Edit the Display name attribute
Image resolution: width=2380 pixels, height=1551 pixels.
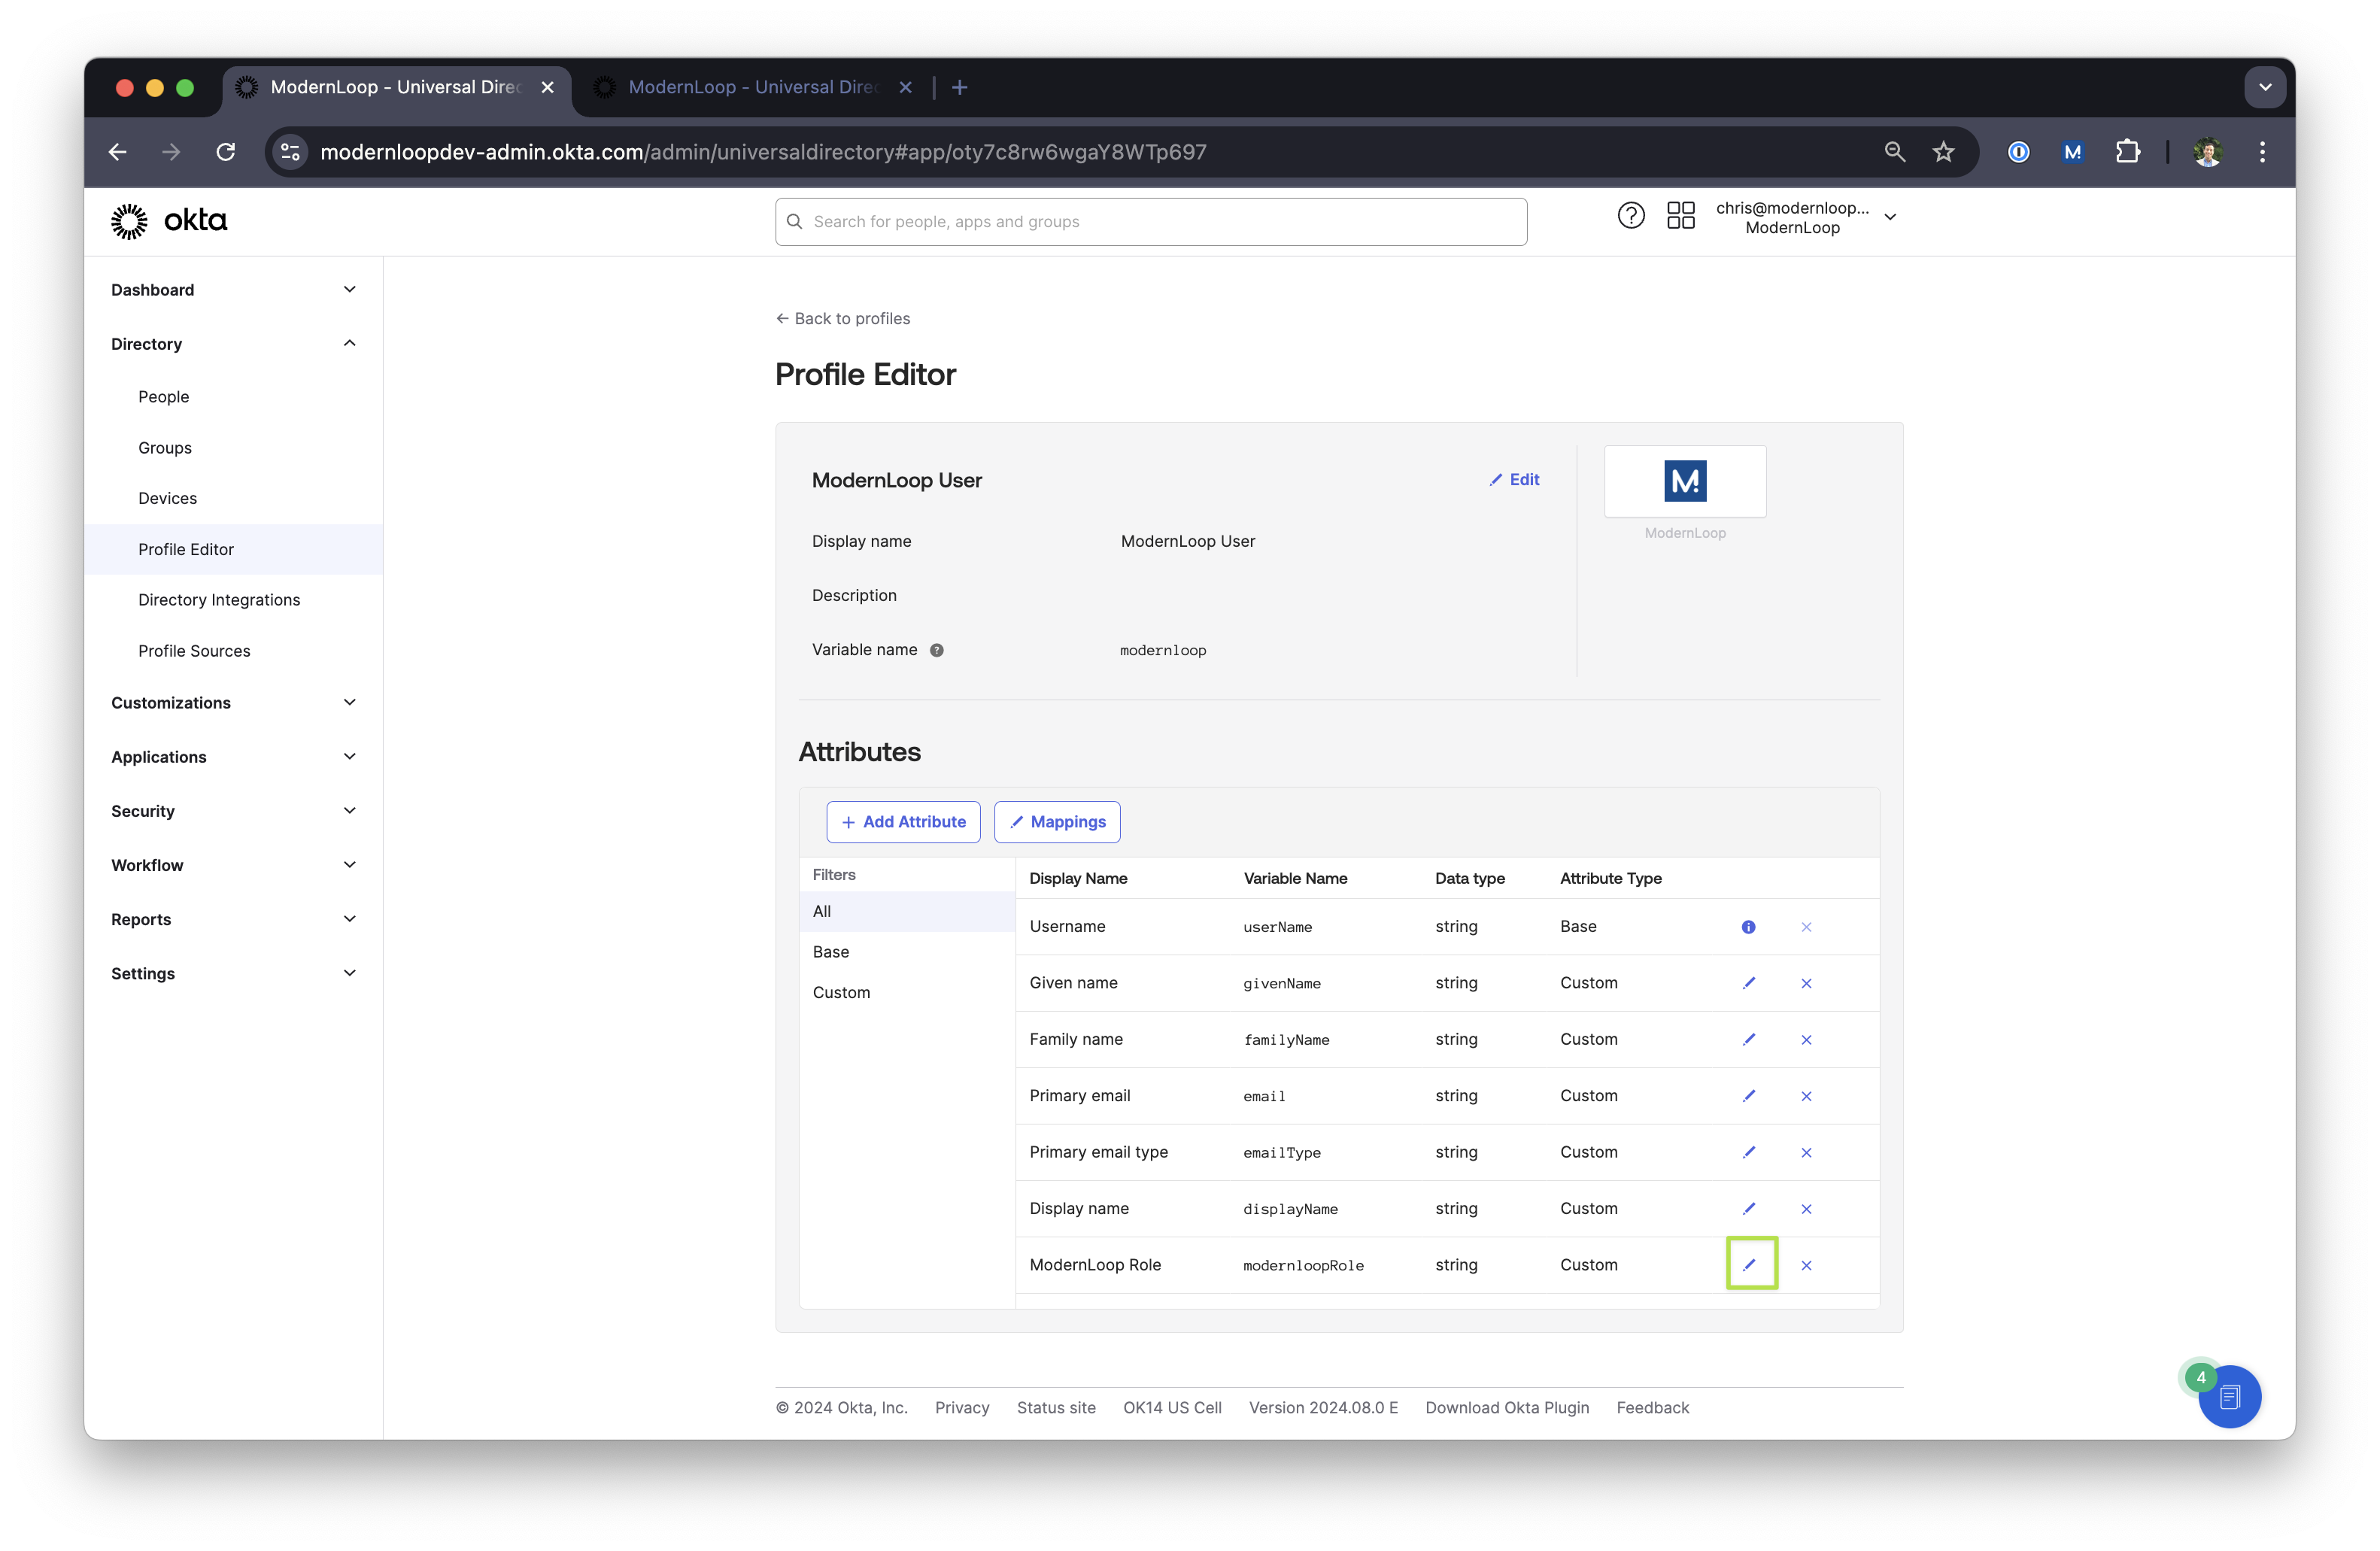point(1749,1209)
